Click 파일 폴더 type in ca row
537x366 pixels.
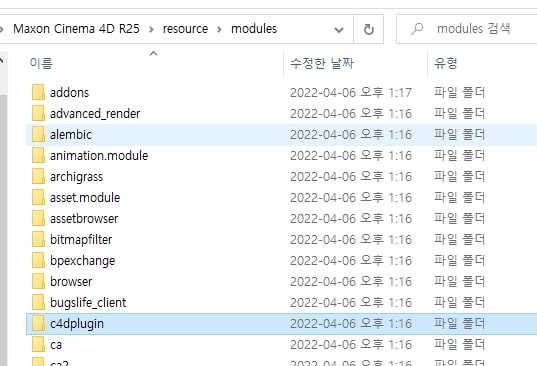pos(459,344)
